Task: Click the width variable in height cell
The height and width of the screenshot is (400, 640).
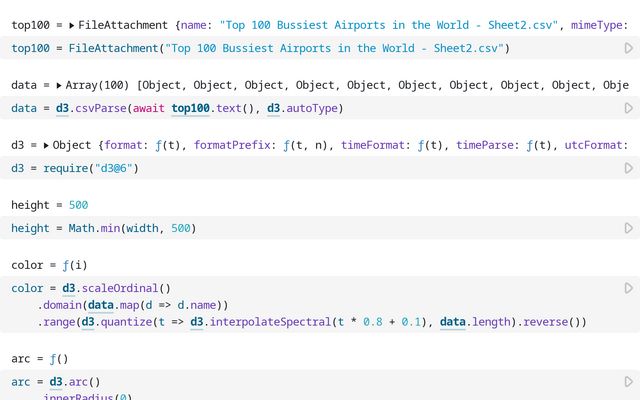Action: 142,228
